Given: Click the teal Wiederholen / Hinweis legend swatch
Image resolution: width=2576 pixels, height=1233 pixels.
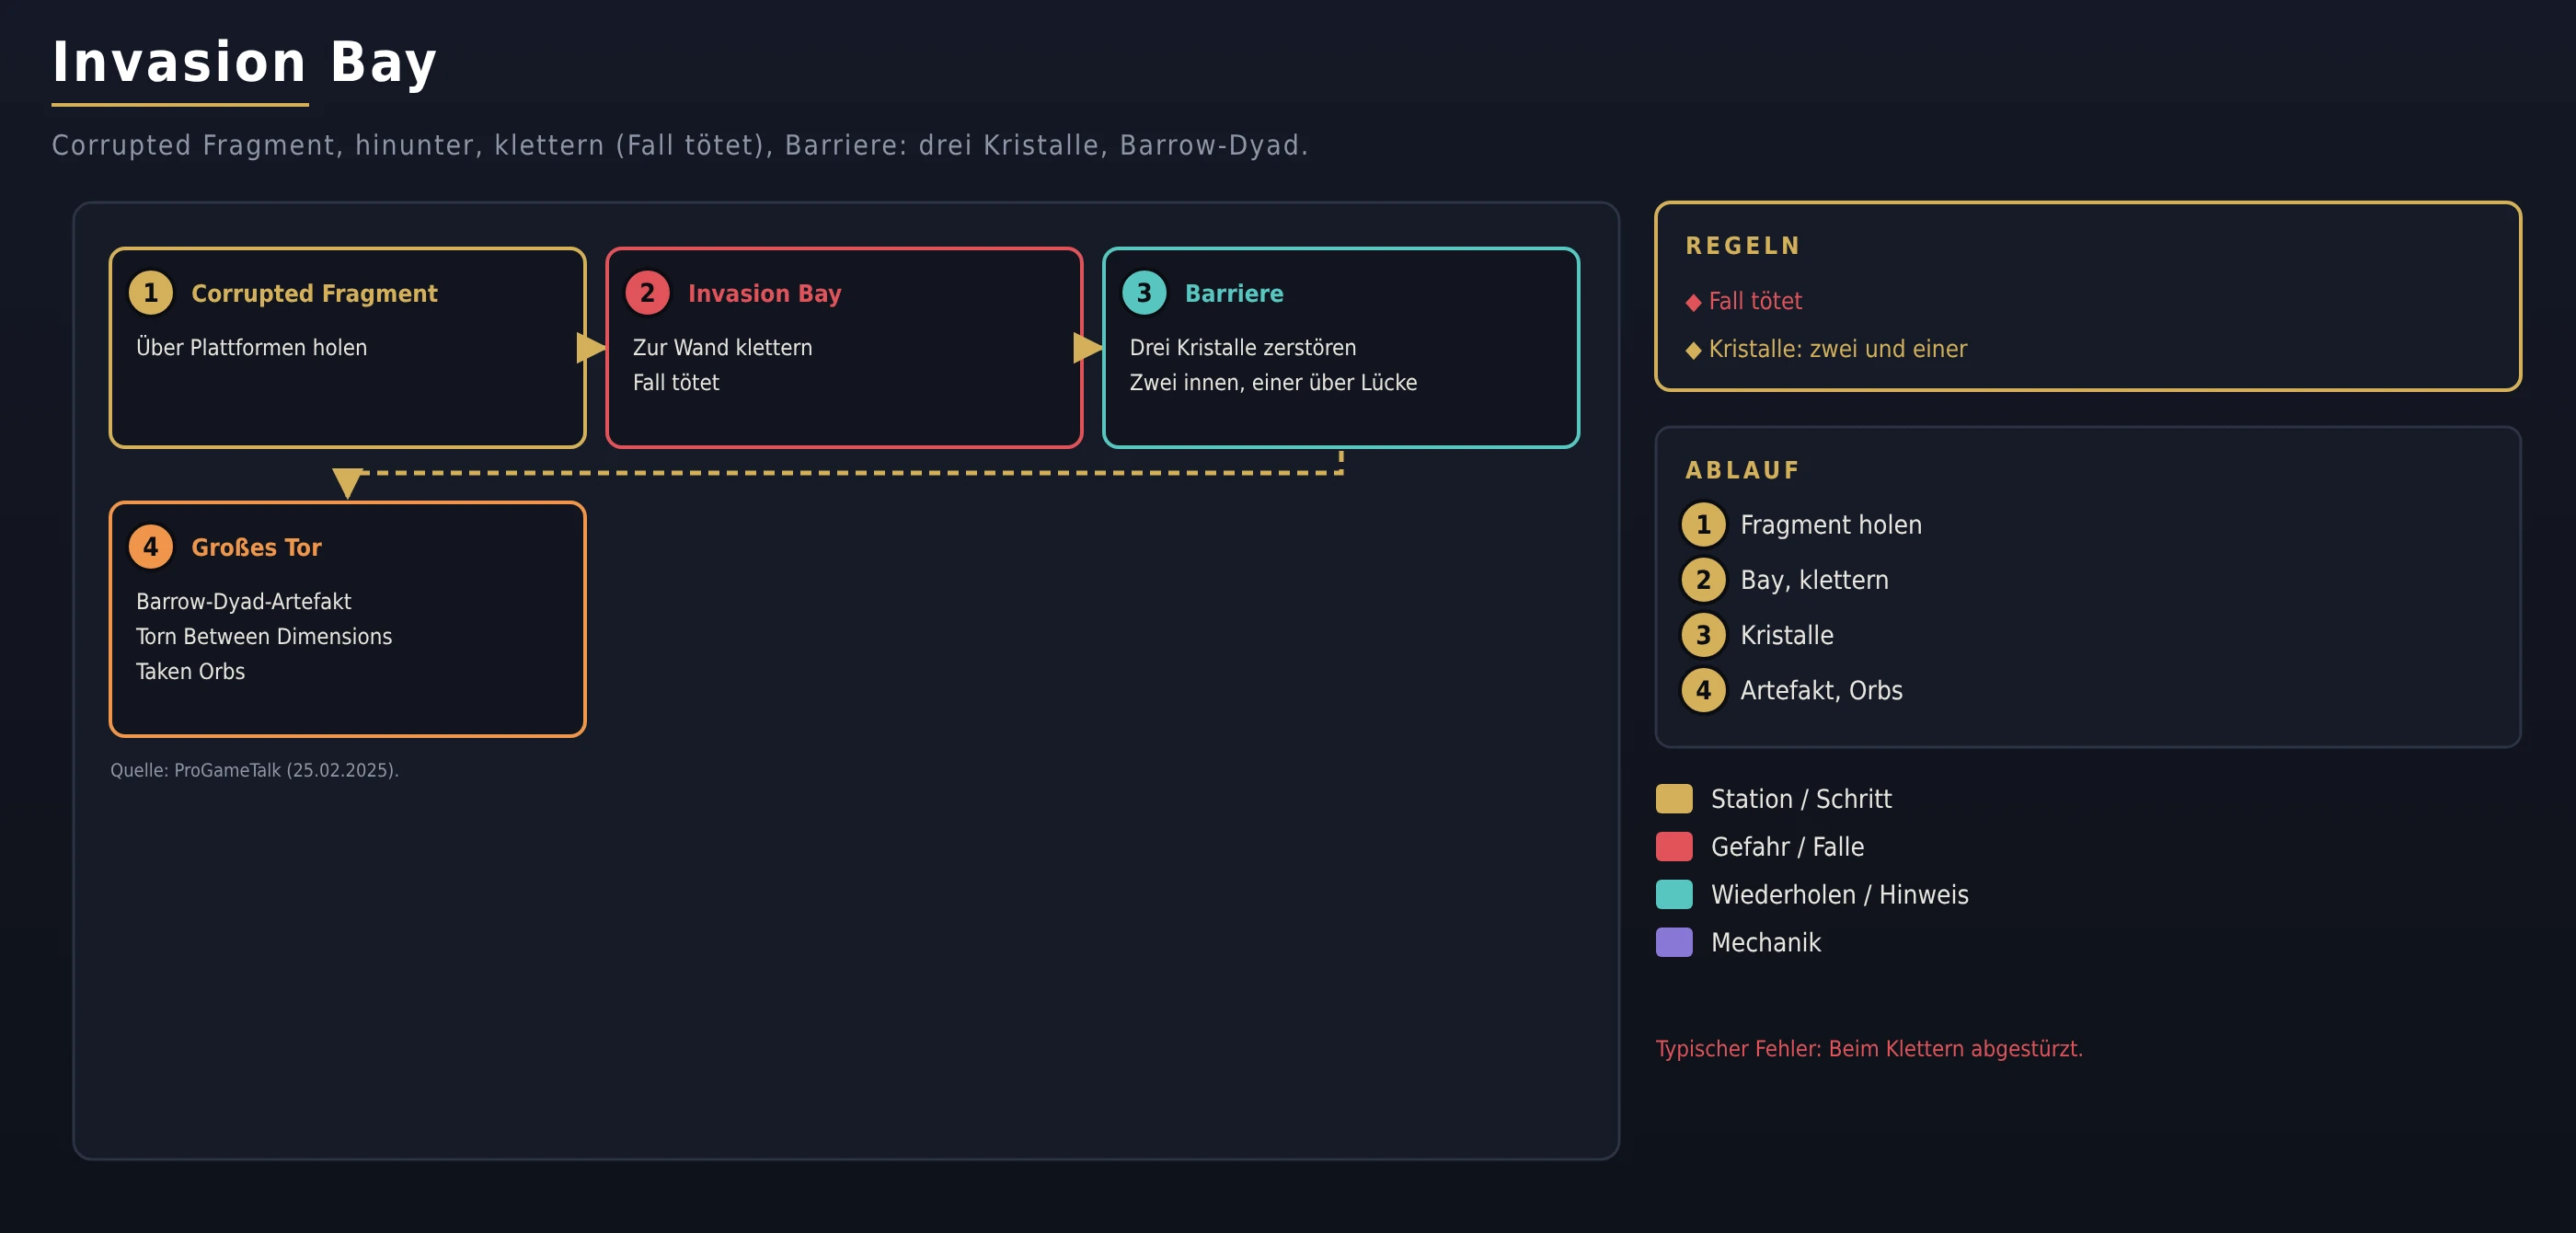Looking at the screenshot, I should pyautogui.click(x=1674, y=895).
